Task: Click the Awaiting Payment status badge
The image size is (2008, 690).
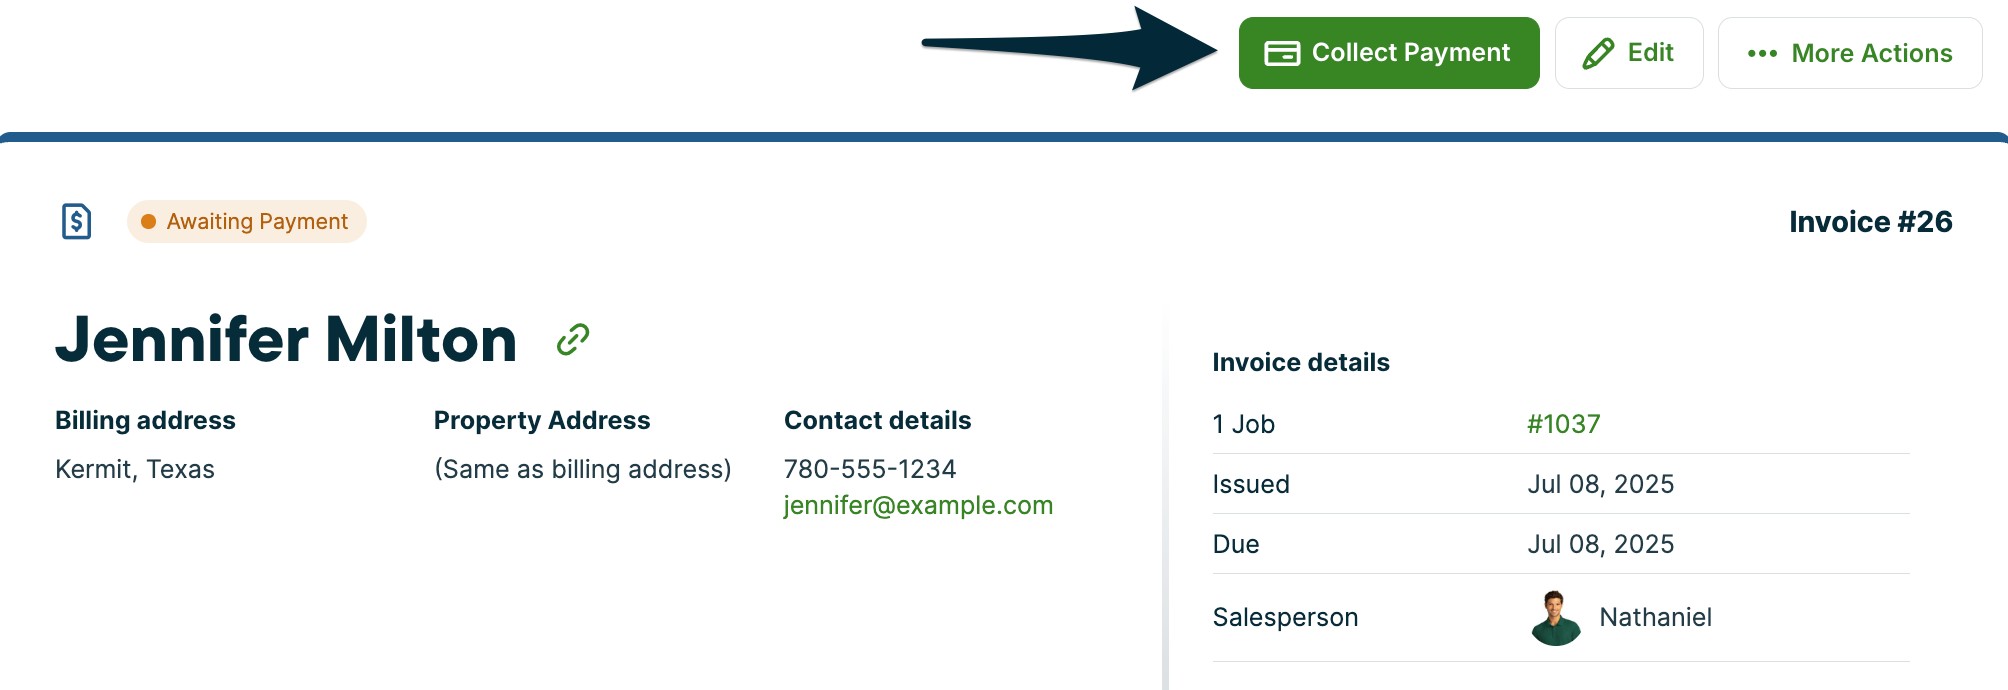Action: click(247, 221)
